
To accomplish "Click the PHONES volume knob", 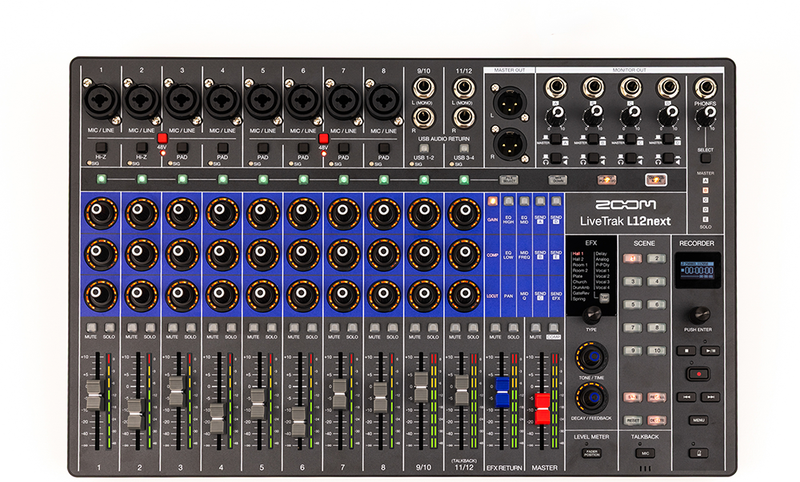I will [706, 116].
